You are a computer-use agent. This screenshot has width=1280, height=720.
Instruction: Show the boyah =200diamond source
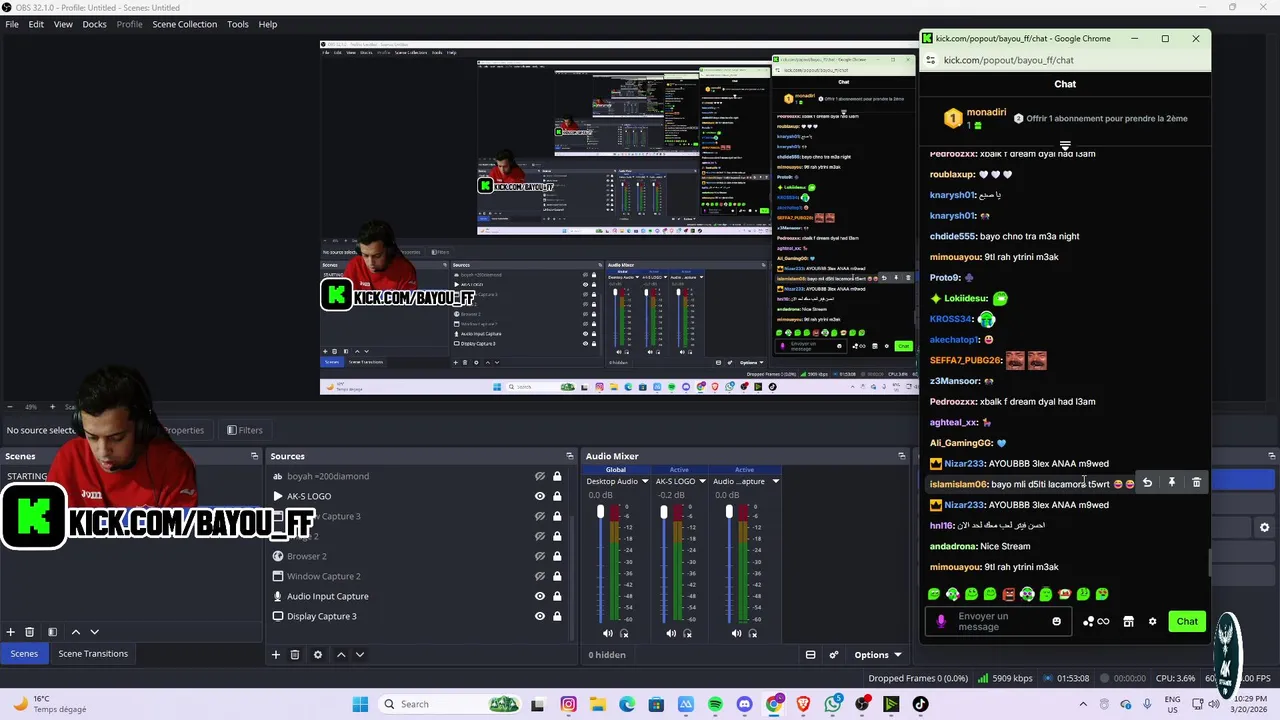click(x=540, y=476)
